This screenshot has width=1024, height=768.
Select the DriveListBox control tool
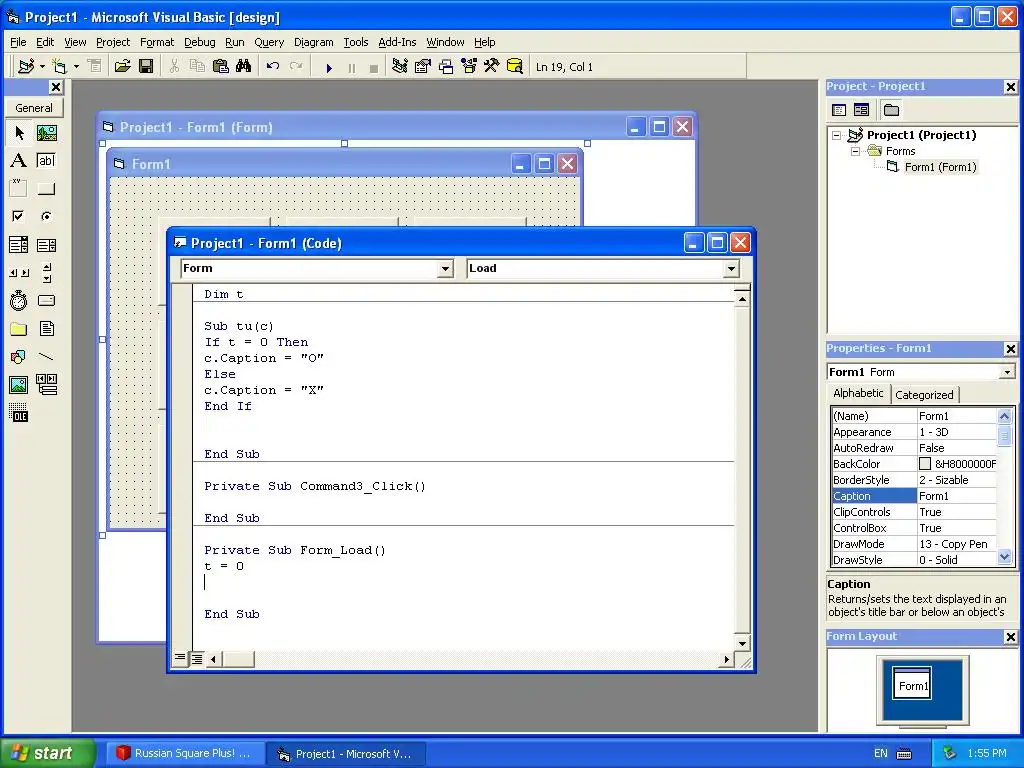(46, 300)
